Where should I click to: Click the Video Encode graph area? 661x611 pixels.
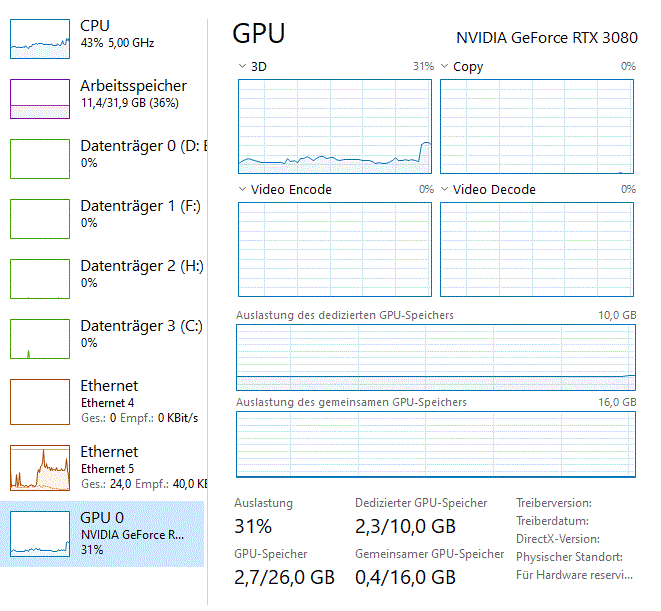click(x=335, y=249)
